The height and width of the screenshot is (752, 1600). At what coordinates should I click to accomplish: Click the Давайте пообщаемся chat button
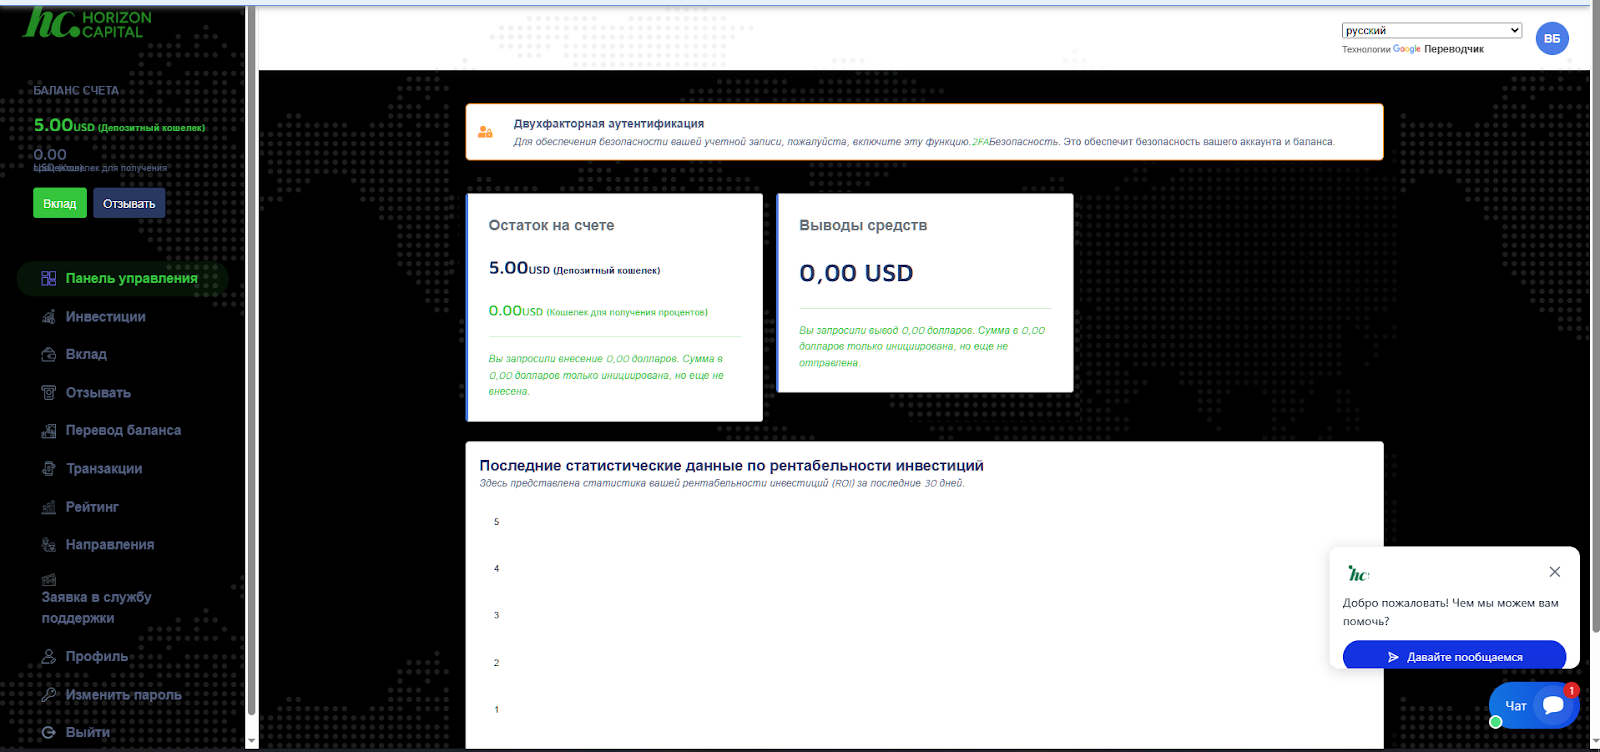point(1454,657)
